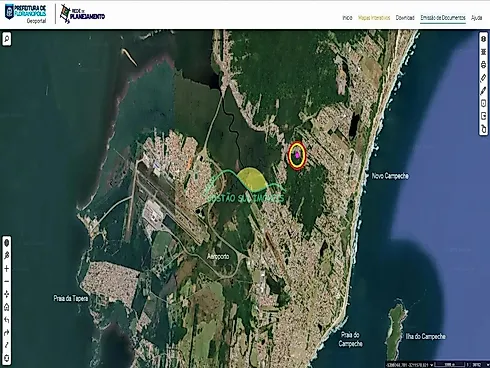Click the diagonal line tool icon
Viewport: 490px width, 368px height.
pos(7,346)
